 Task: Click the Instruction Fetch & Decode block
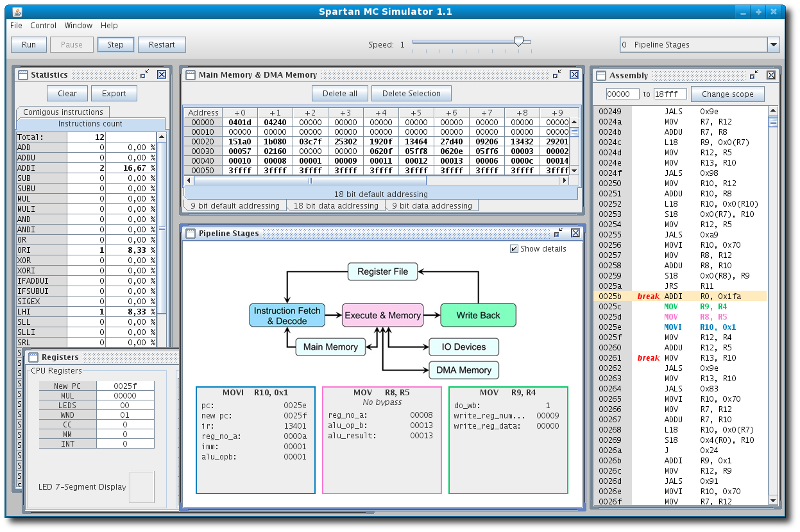click(x=287, y=316)
